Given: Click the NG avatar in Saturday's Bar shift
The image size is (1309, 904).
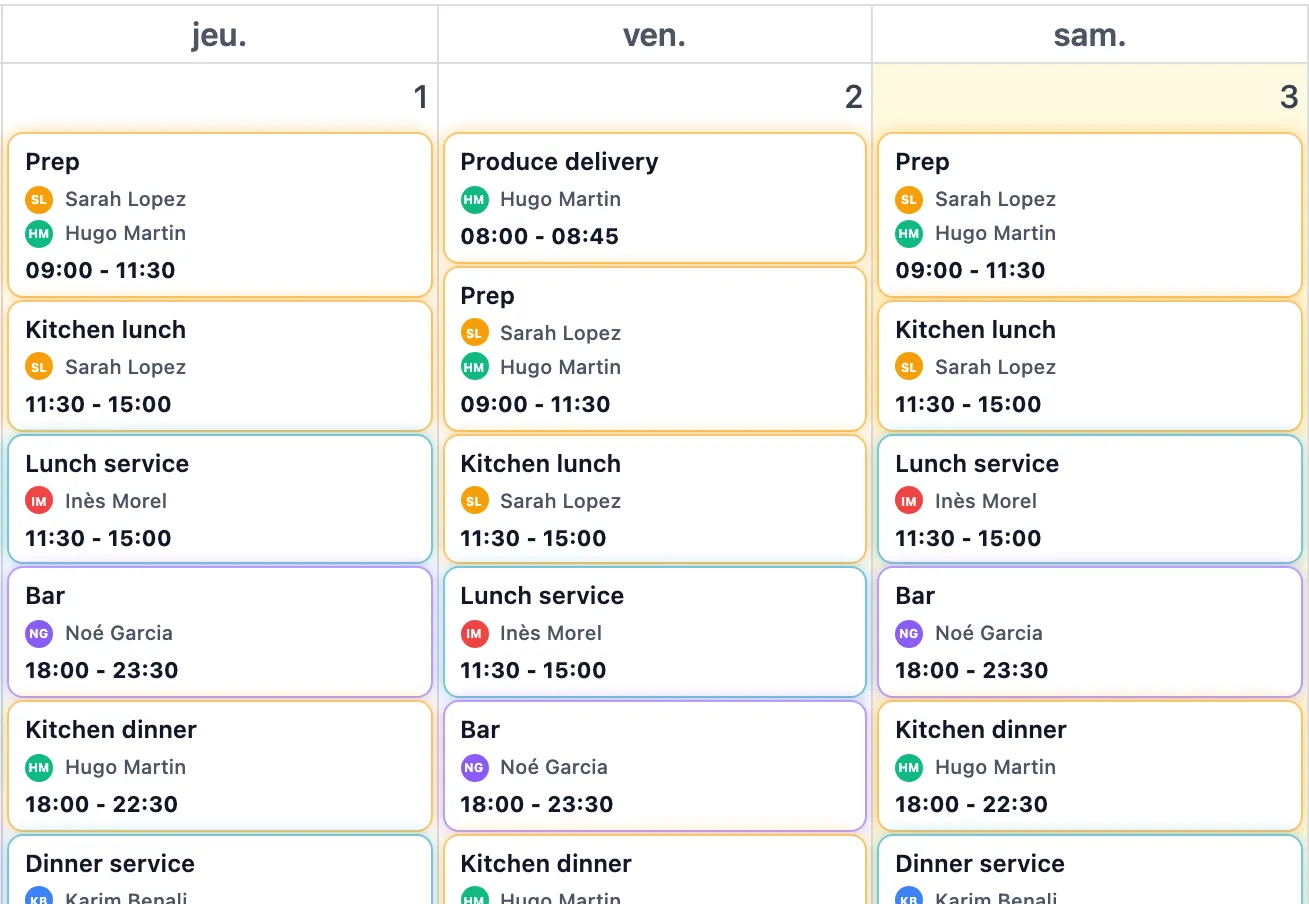Looking at the screenshot, I should click(909, 633).
